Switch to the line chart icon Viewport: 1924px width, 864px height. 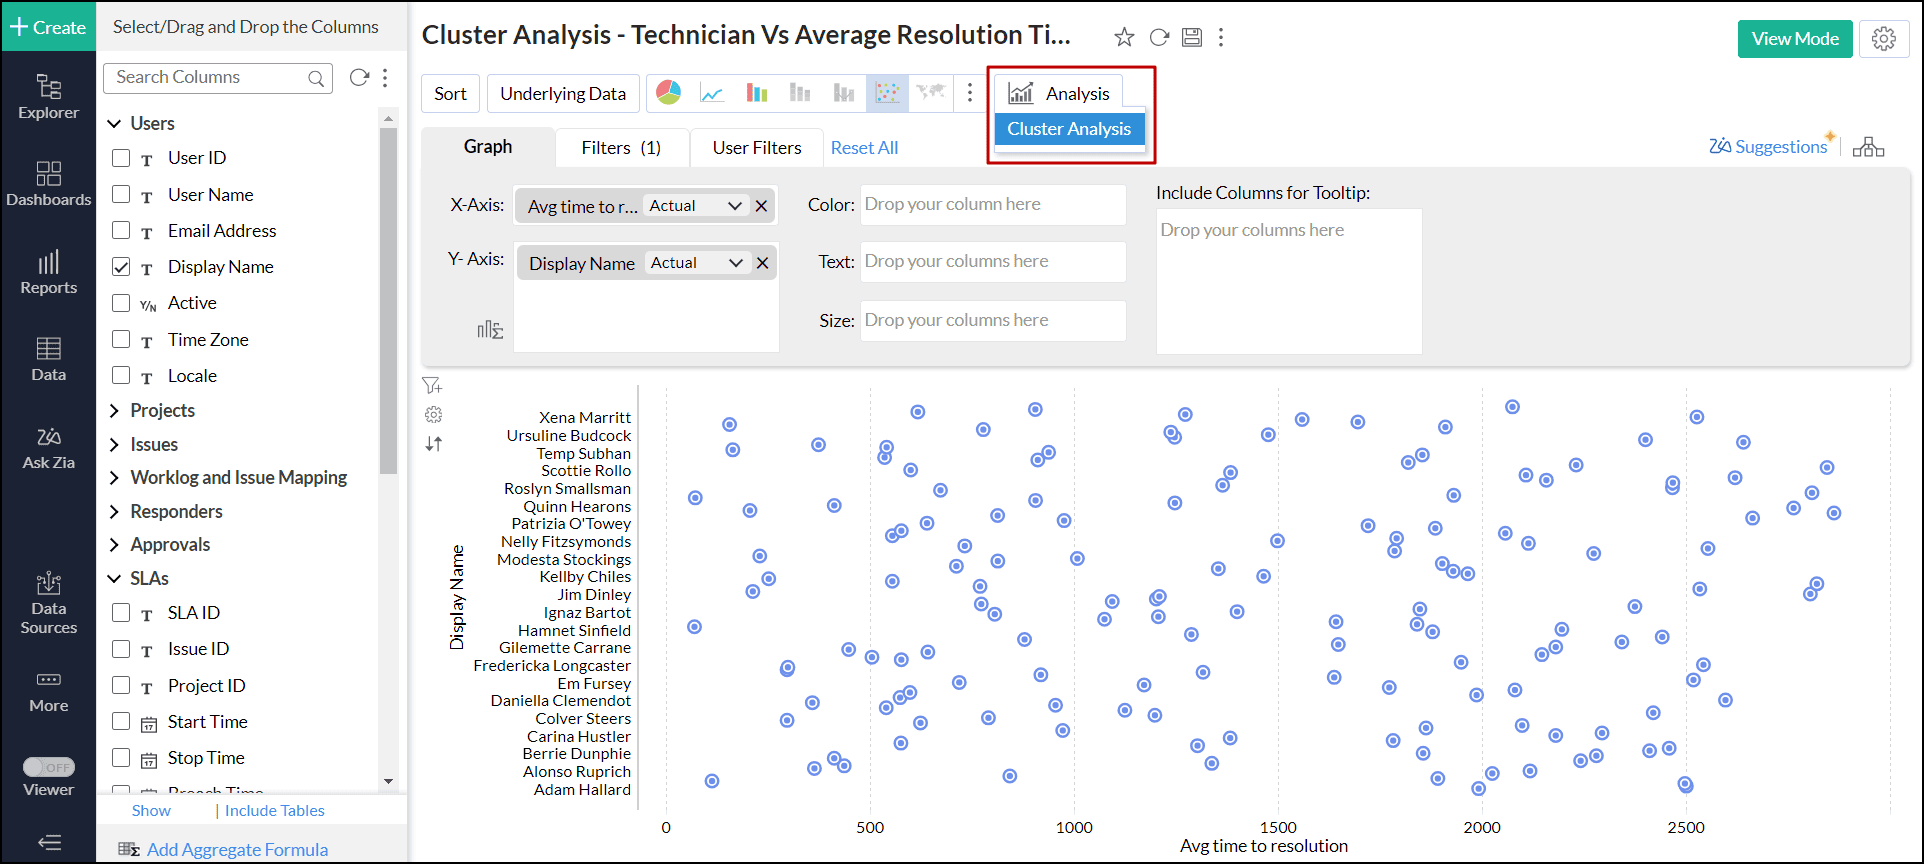point(712,93)
